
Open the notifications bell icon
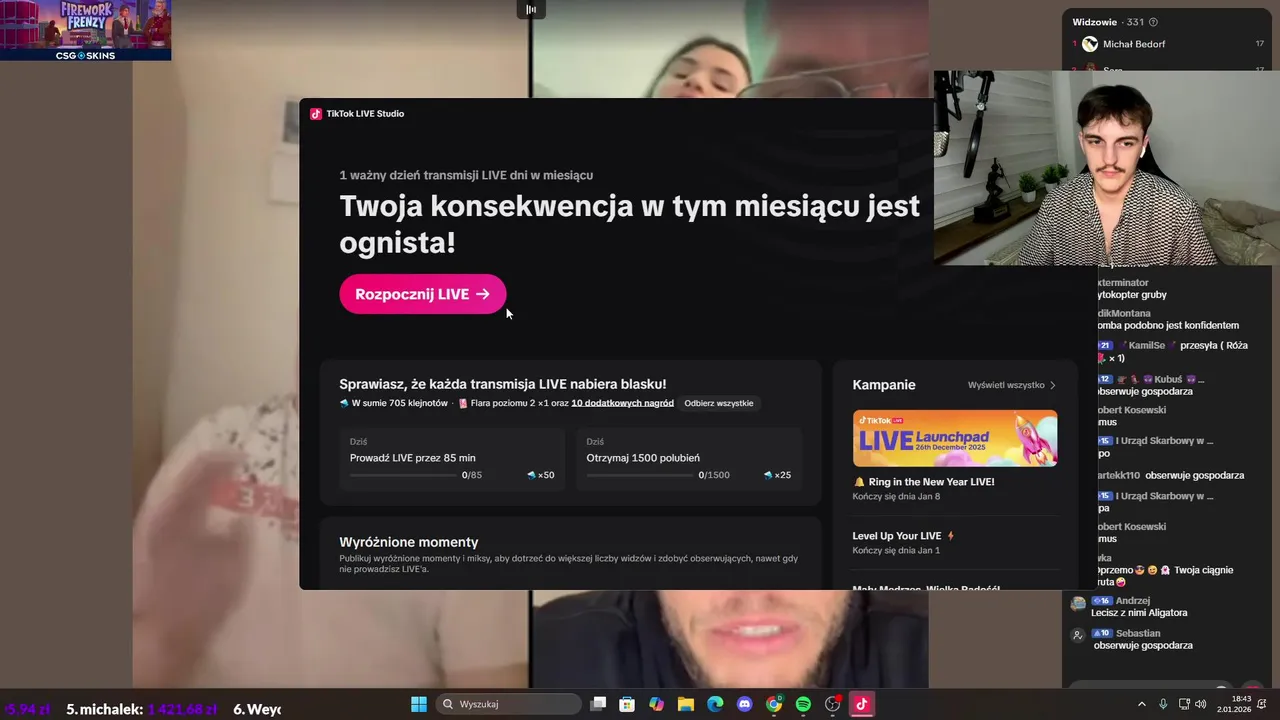click(x=1263, y=704)
